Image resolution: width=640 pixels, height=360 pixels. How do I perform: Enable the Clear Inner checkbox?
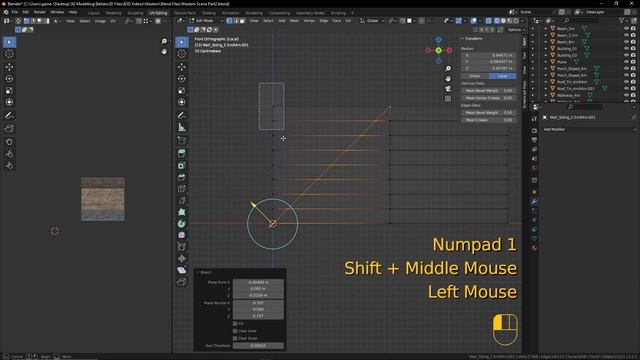point(235,331)
